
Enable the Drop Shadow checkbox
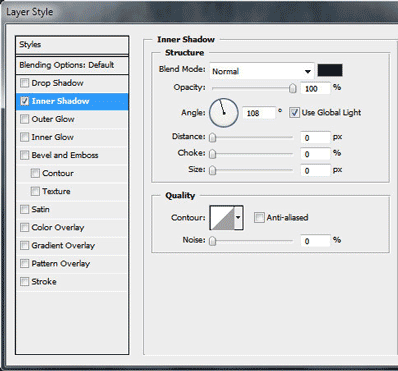pos(24,83)
